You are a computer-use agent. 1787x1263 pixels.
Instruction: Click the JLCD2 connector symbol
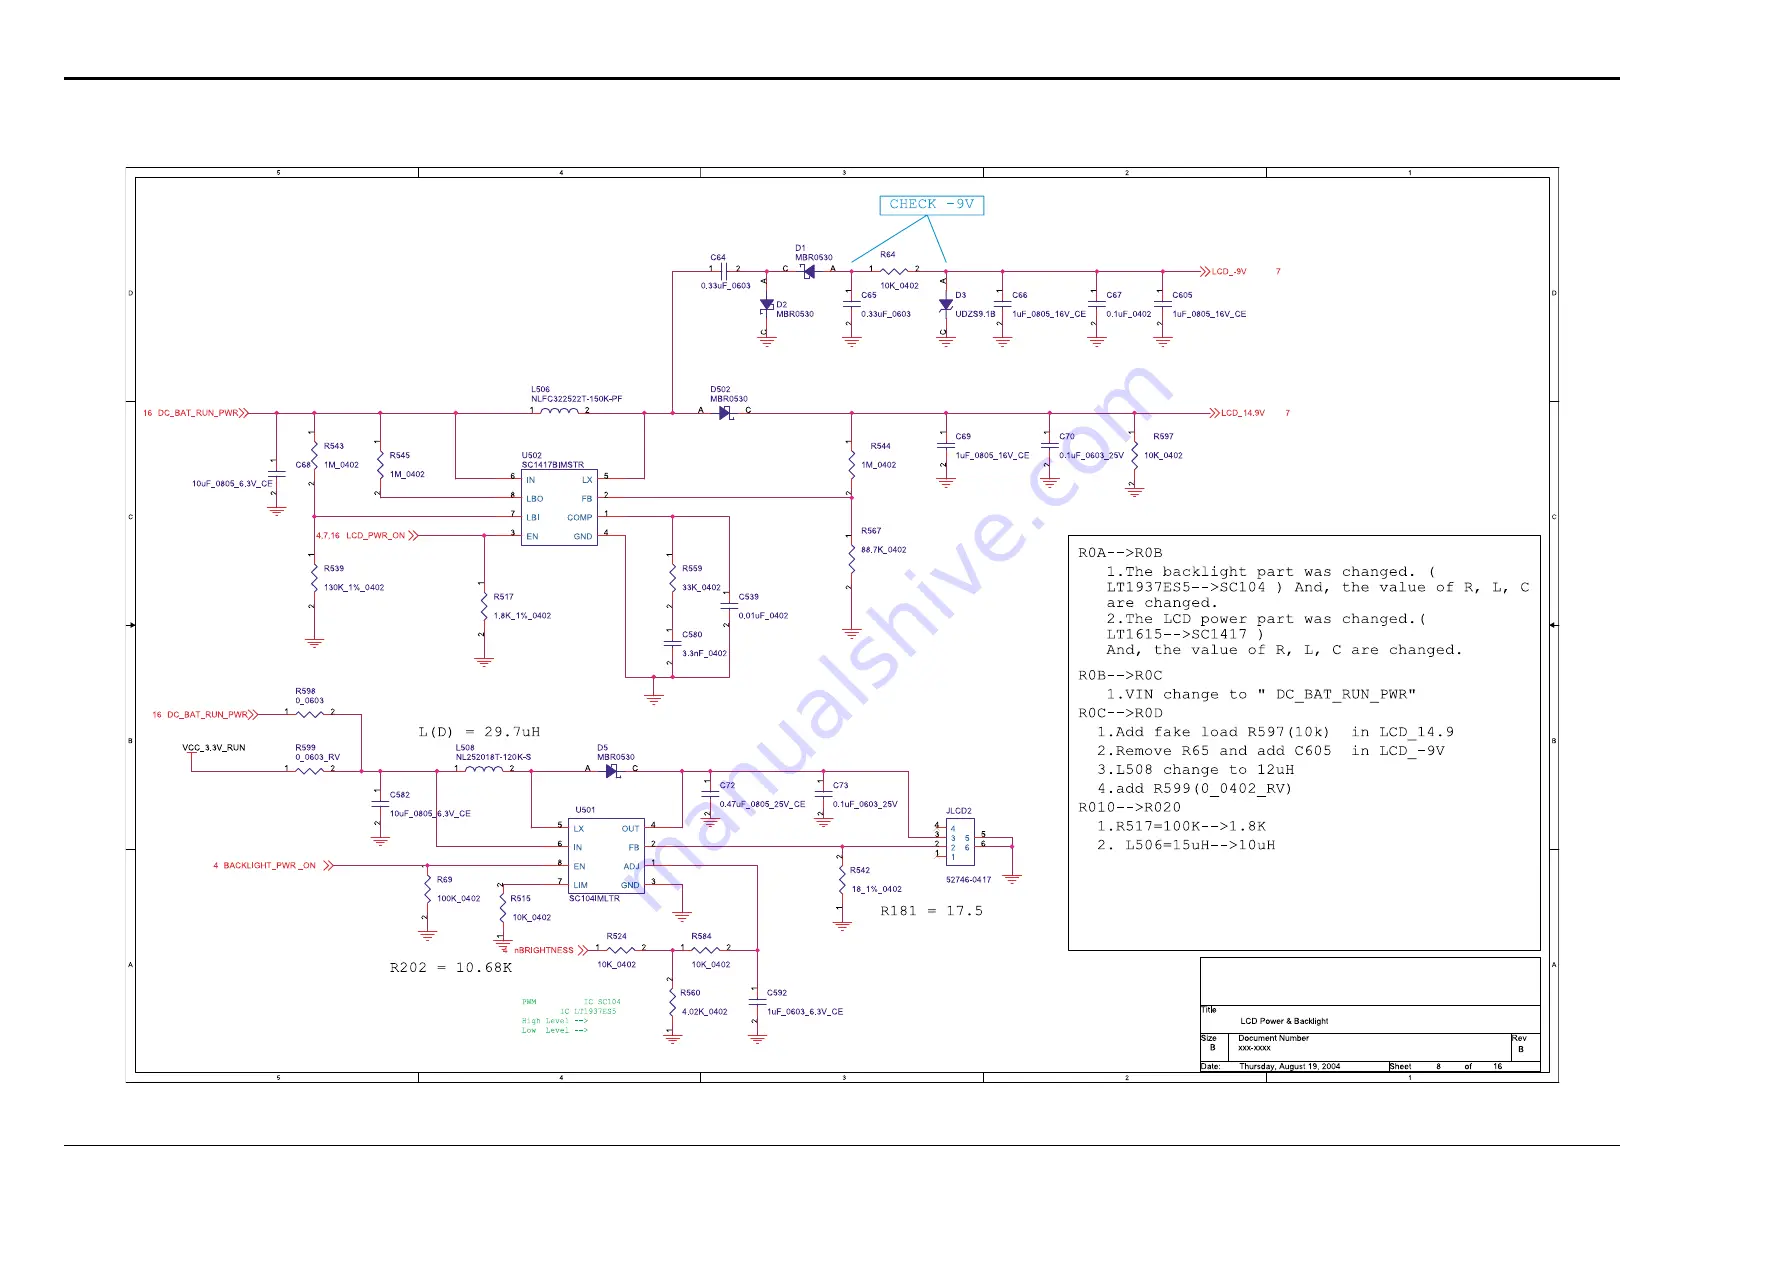click(960, 842)
